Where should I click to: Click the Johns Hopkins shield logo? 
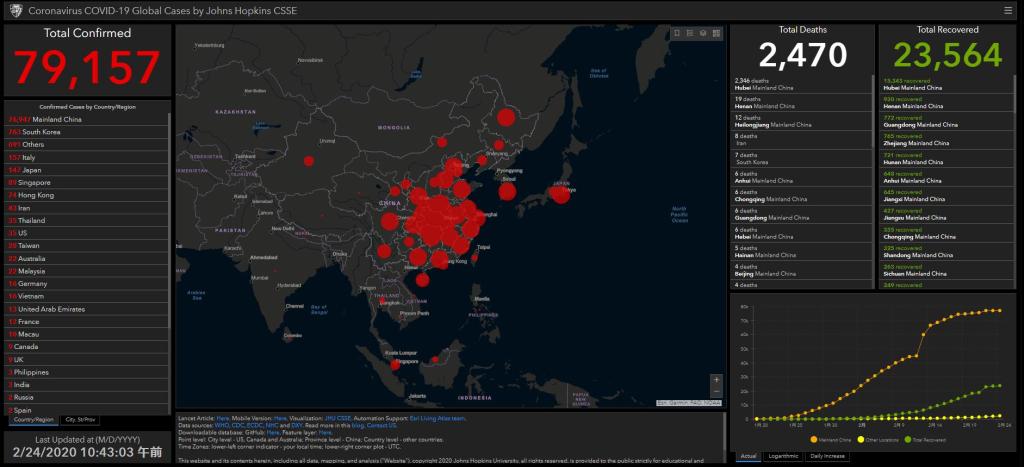coord(12,10)
